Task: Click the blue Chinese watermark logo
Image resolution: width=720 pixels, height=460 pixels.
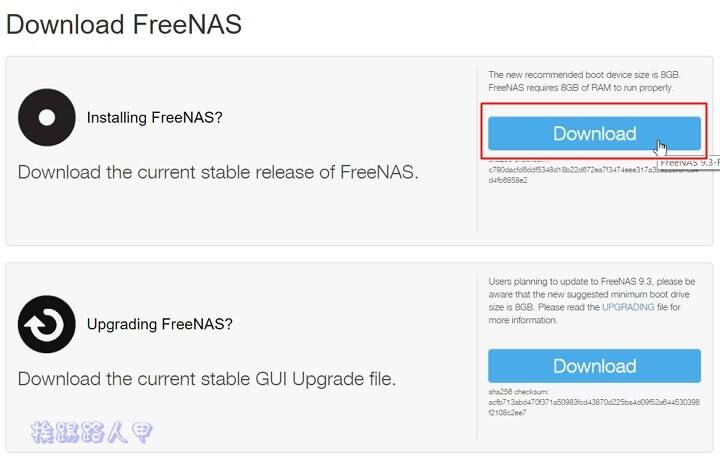Action: click(x=91, y=432)
